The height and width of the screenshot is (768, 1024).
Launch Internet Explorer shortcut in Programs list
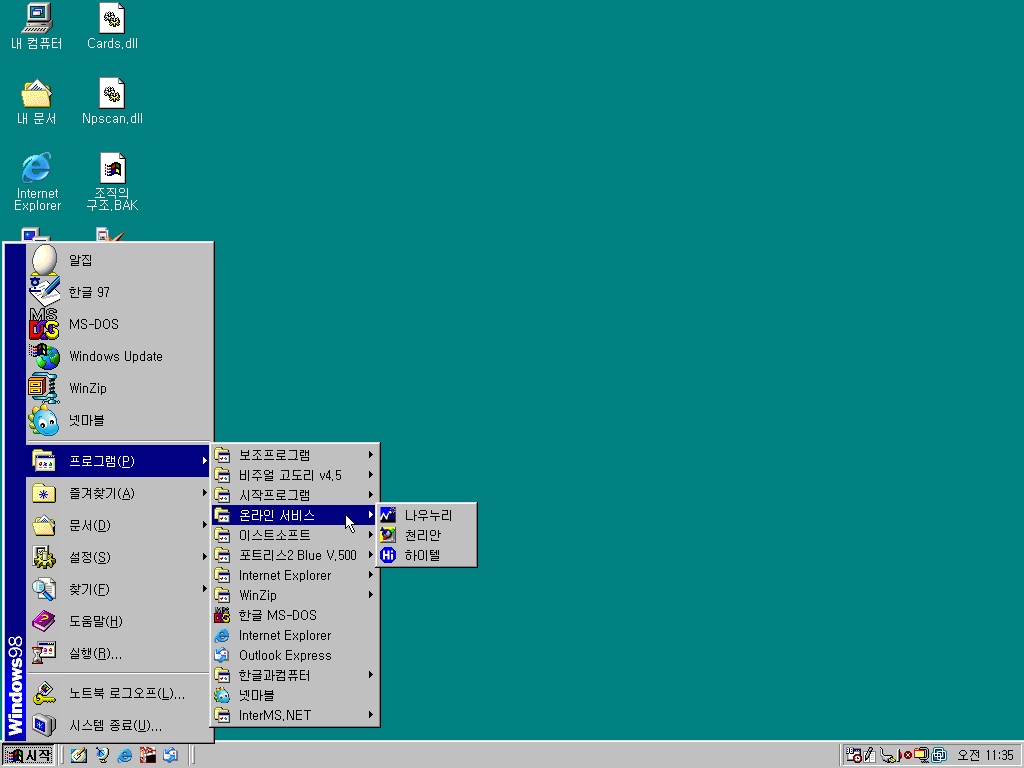pyautogui.click(x=295, y=635)
